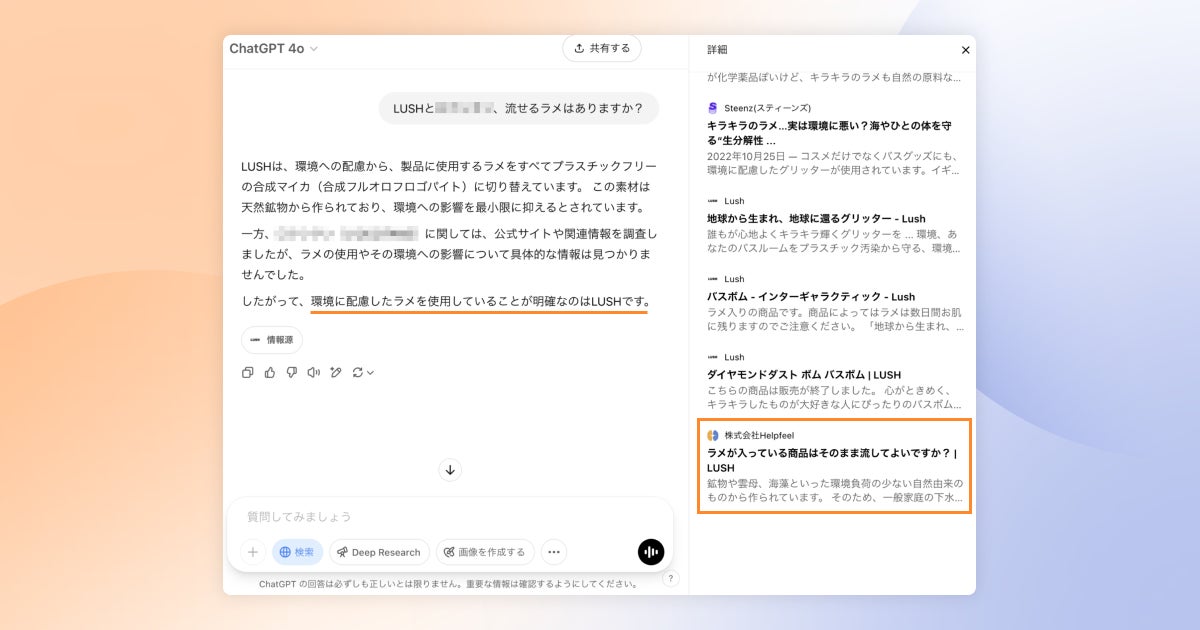1200x630 pixels.
Task: Open Helpfeel link ラメが入っている商品はそのまま流してよいですか
Action: point(832,460)
